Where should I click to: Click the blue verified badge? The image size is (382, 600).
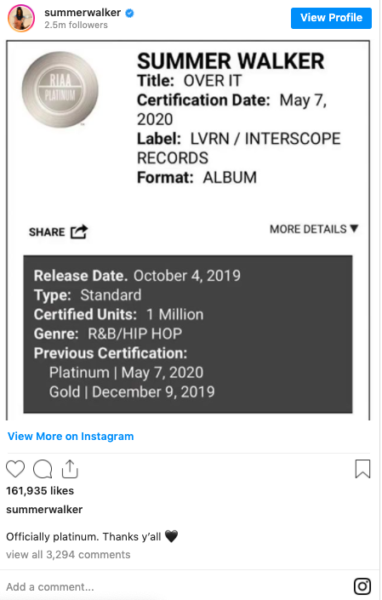[x=130, y=13]
